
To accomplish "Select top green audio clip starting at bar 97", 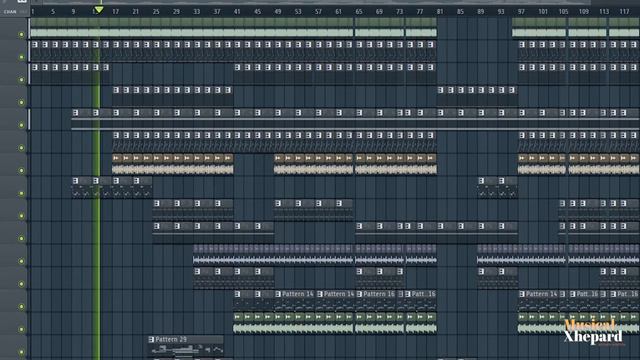I will click(x=539, y=28).
